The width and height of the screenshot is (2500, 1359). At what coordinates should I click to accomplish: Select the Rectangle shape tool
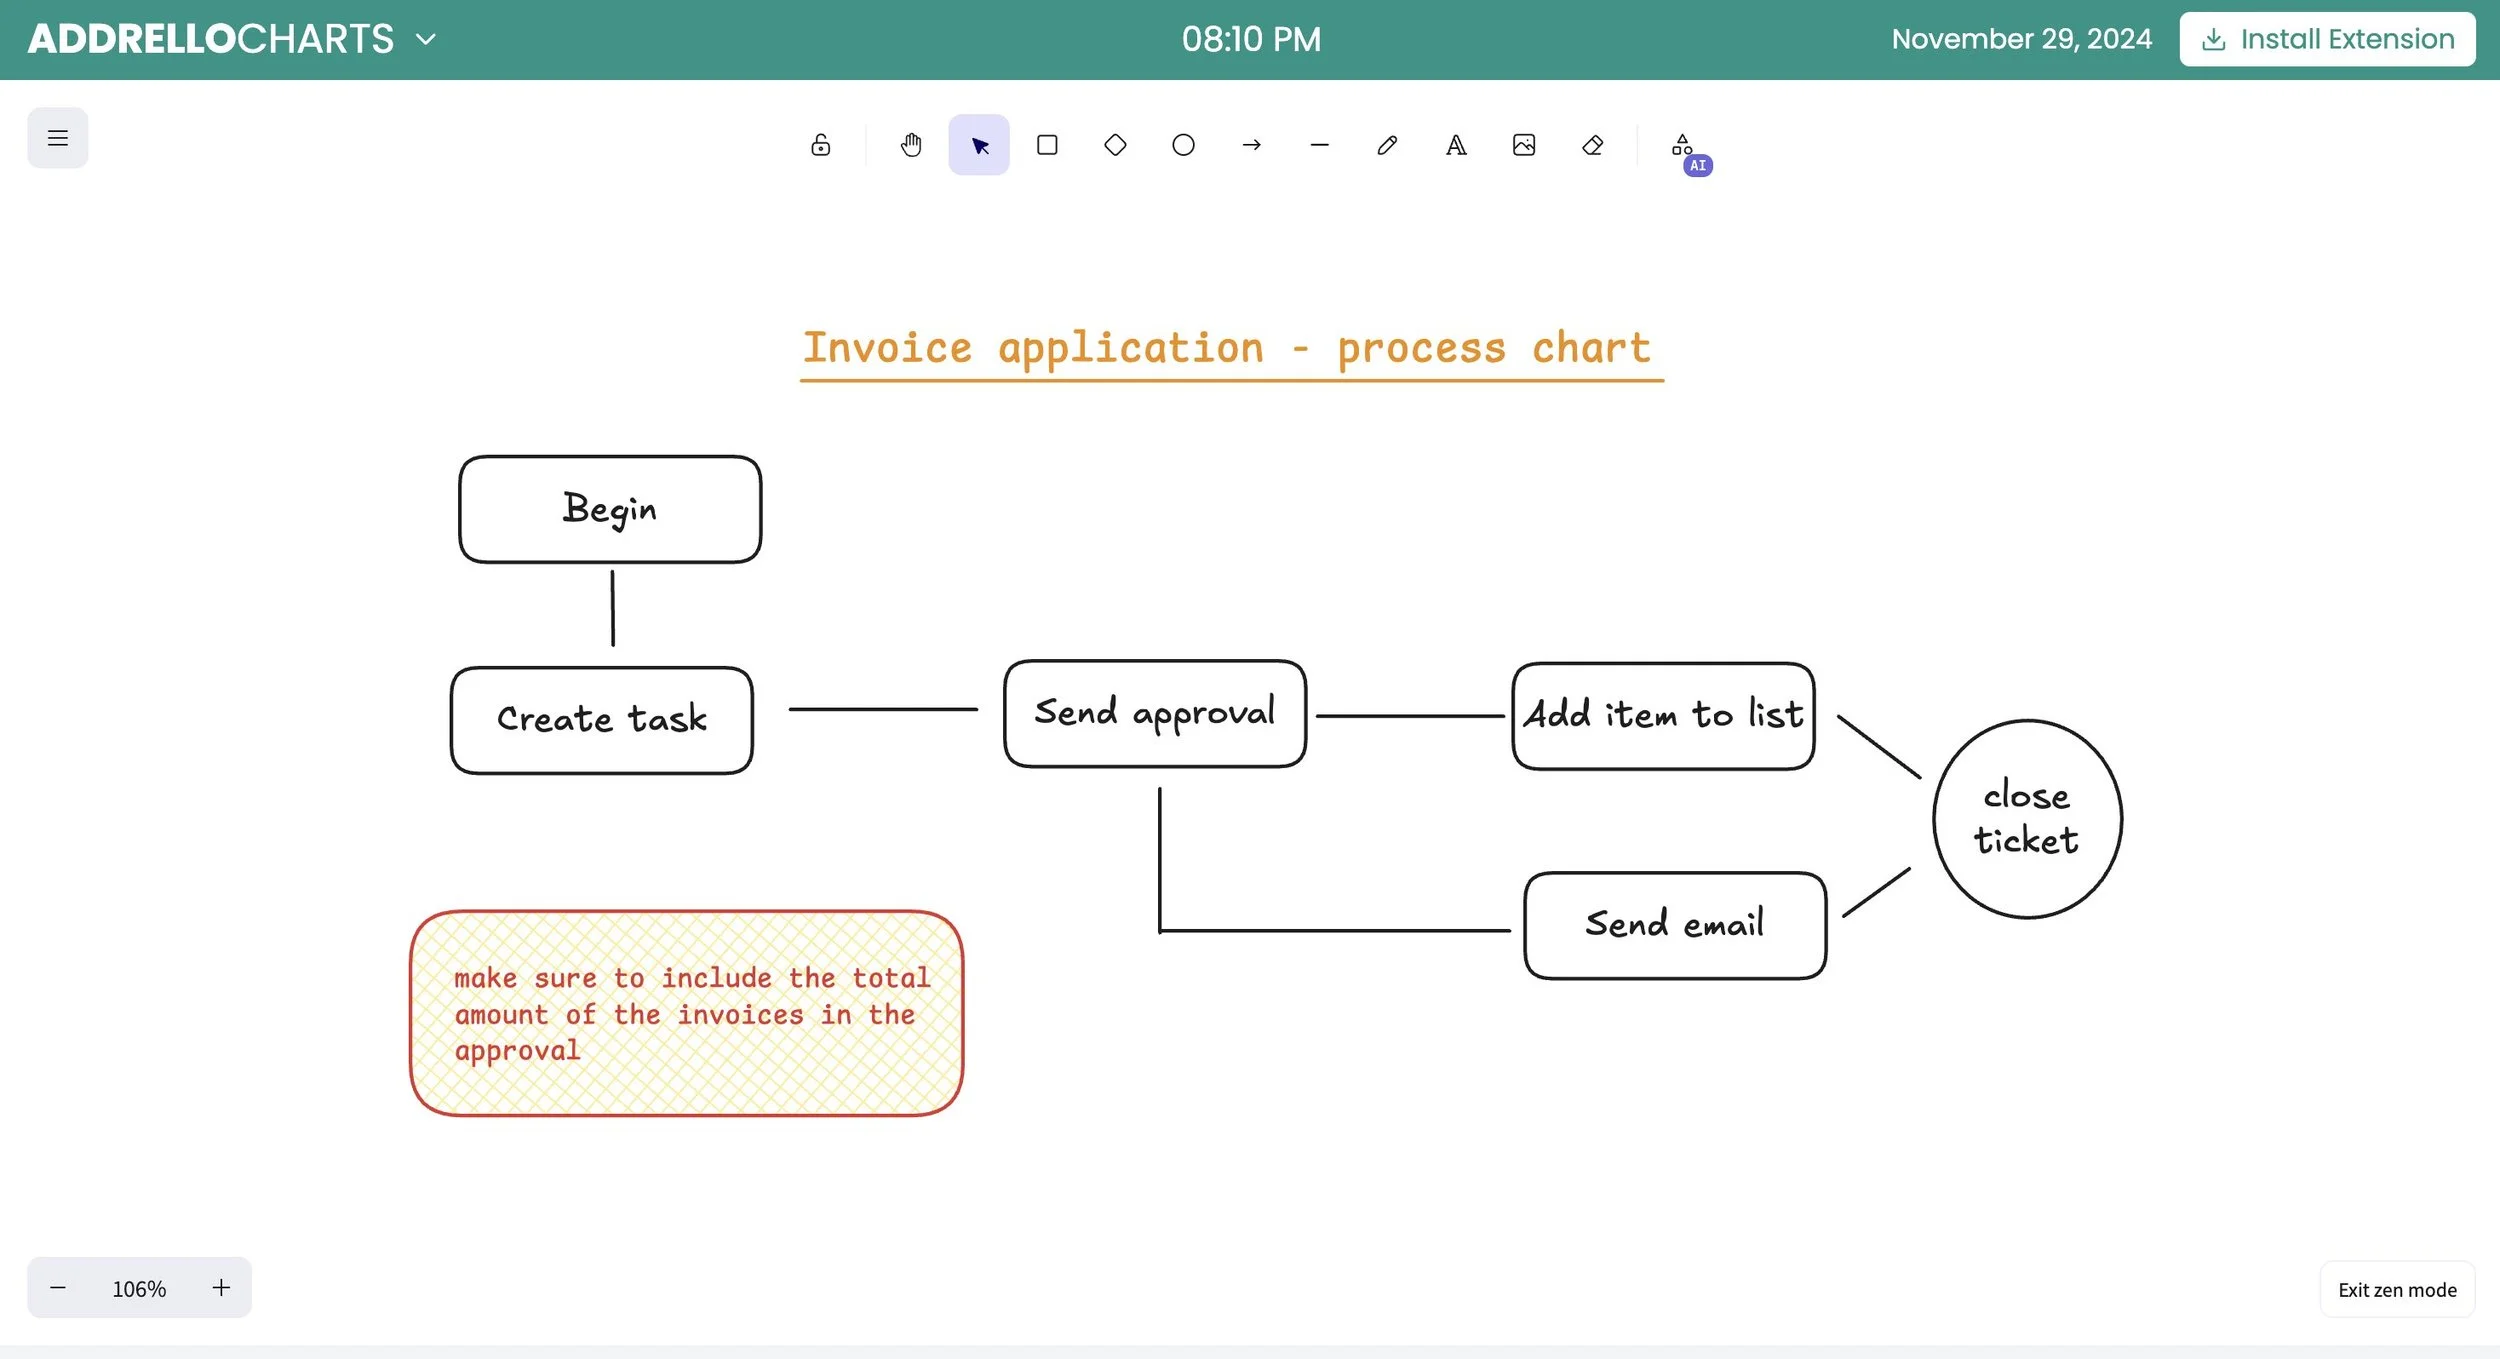[1047, 145]
